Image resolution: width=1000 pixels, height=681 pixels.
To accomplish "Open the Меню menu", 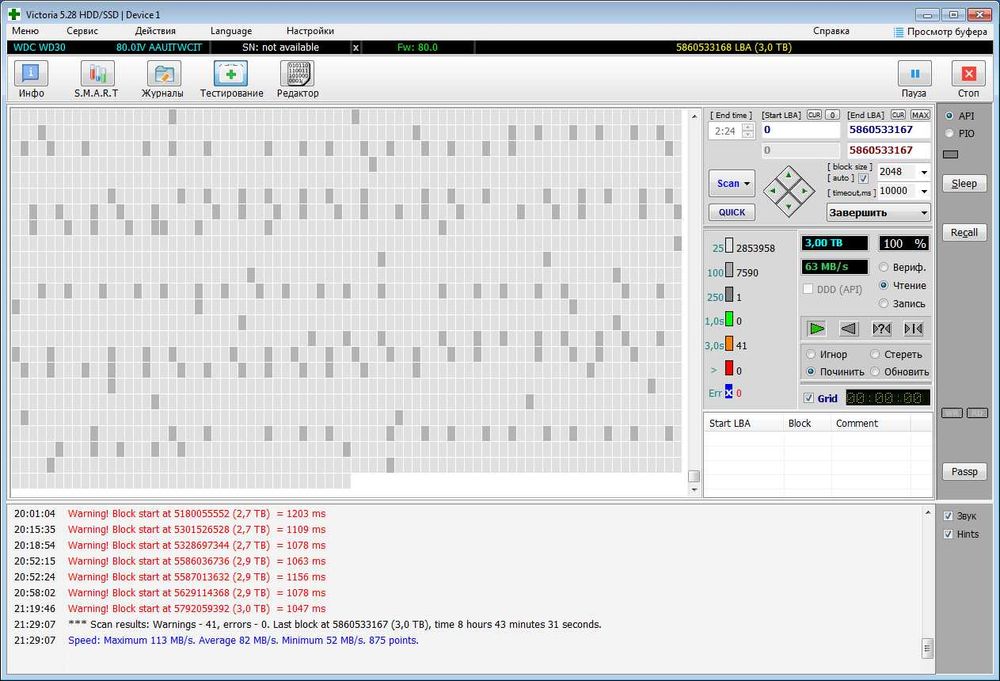I will 25,31.
